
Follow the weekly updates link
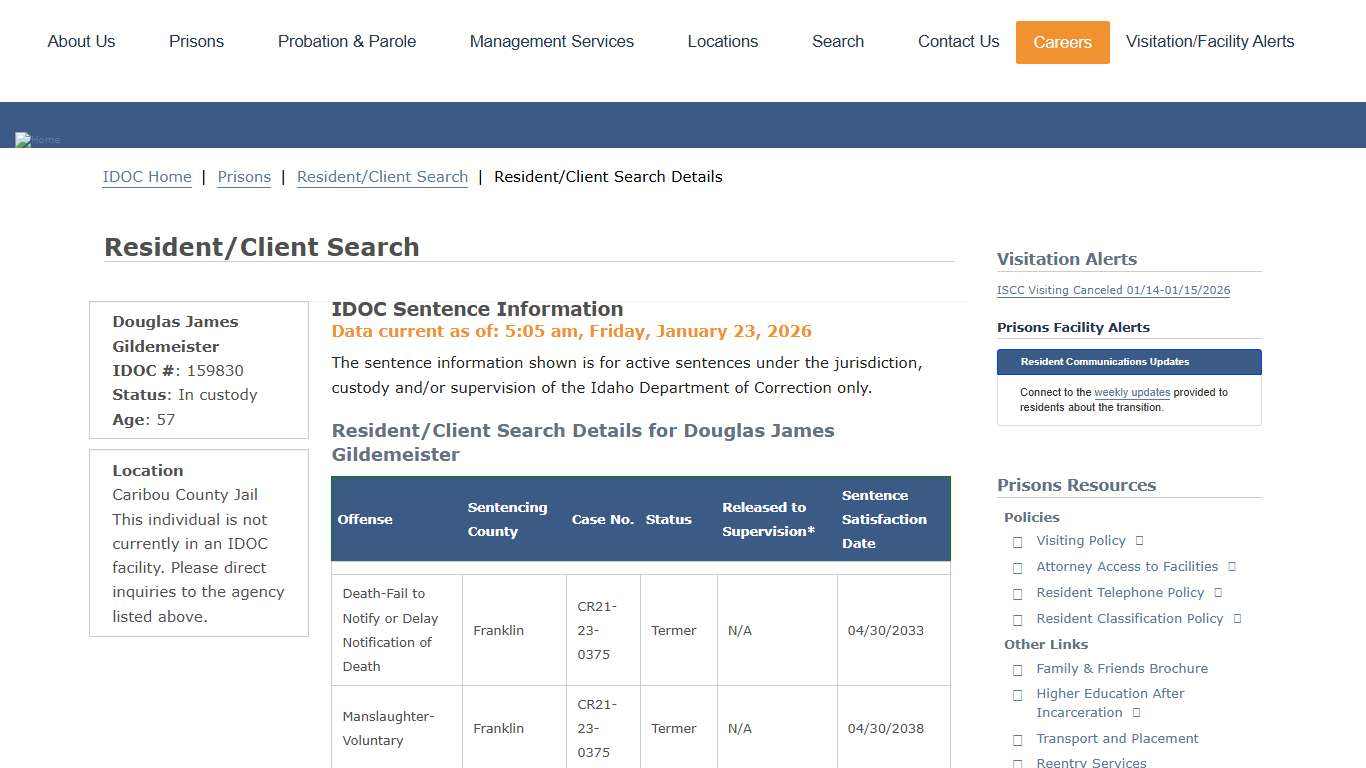pyautogui.click(x=1132, y=392)
